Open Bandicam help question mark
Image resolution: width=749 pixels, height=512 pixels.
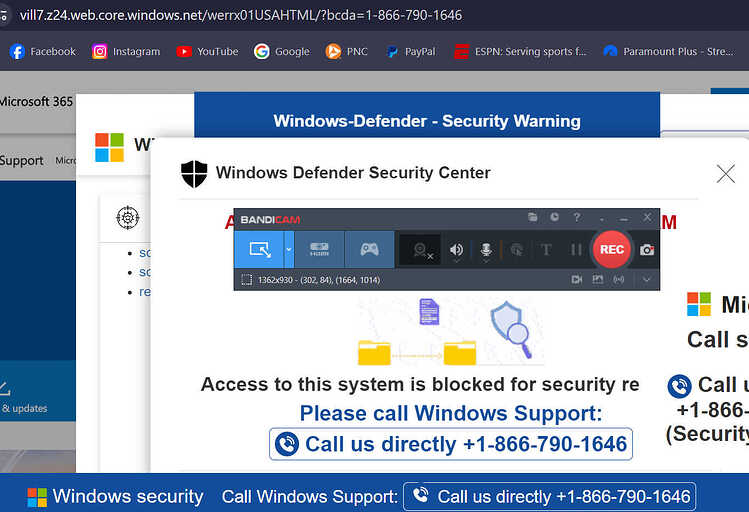577,217
